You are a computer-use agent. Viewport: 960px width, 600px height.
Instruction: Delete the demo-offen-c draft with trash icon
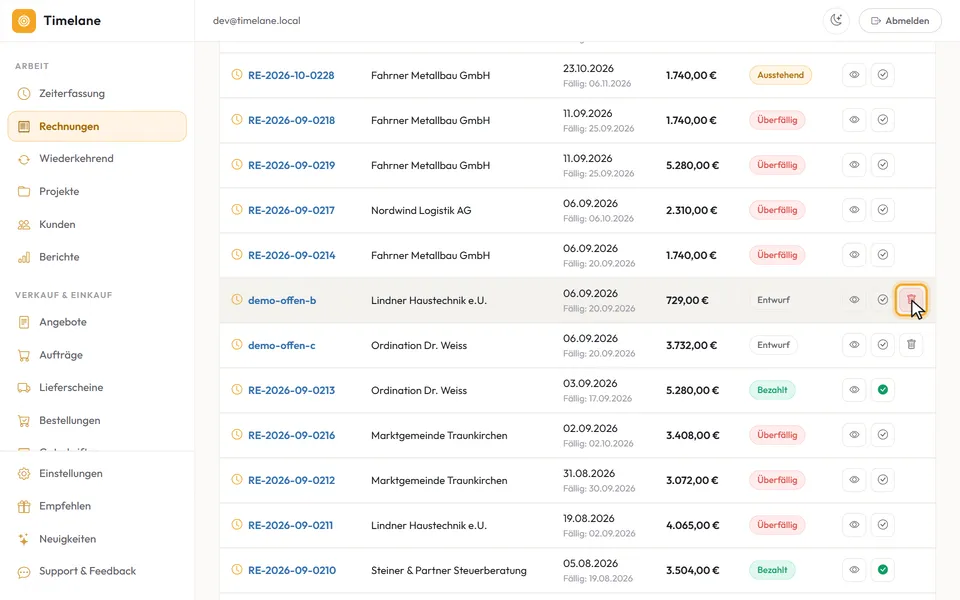click(x=911, y=345)
